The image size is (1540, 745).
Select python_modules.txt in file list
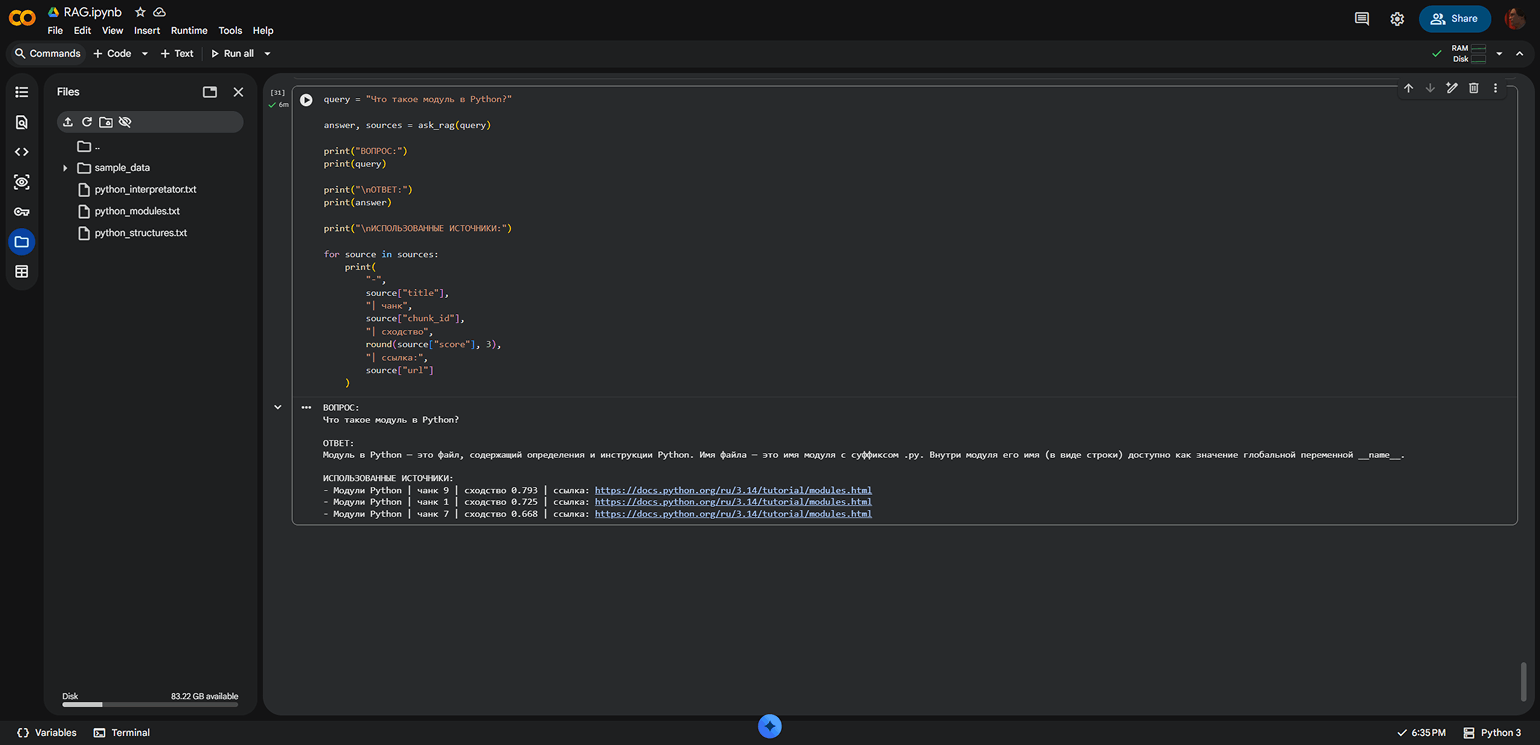[x=137, y=211]
